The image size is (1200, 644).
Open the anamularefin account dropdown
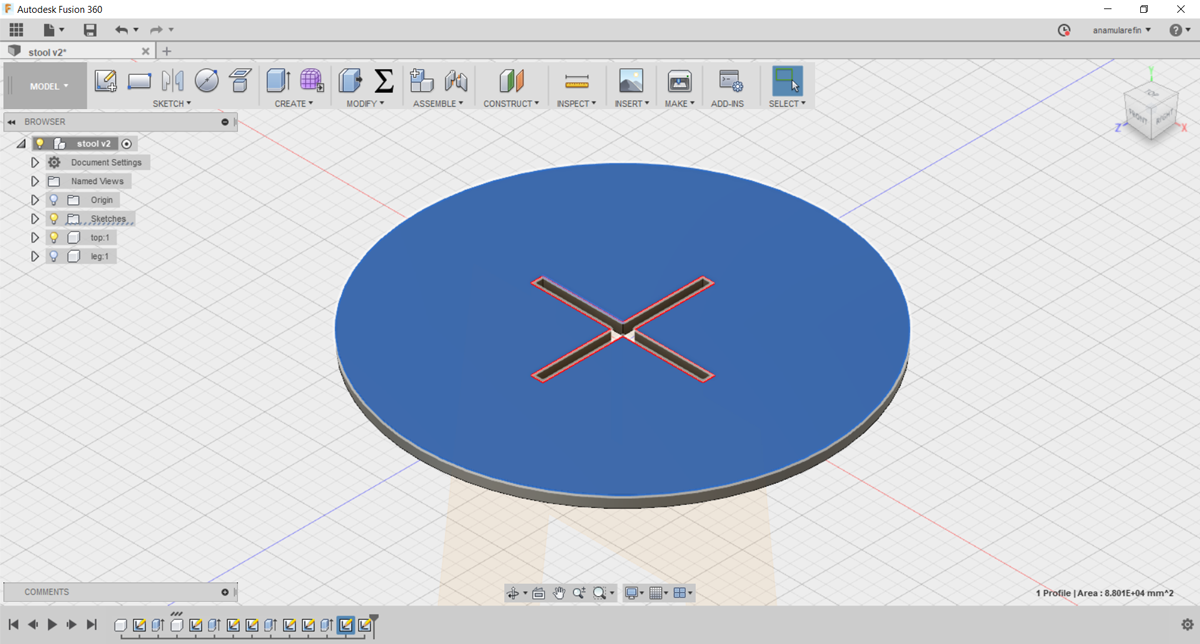click(x=1121, y=30)
